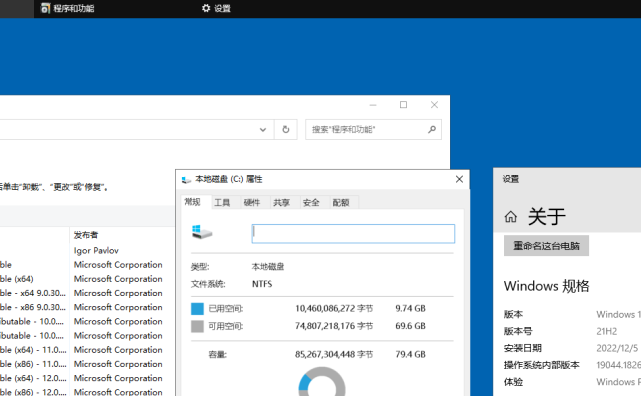Viewport: 641px width, 396px height.
Task: Minimize the Programs and Features window
Action: [x=373, y=105]
